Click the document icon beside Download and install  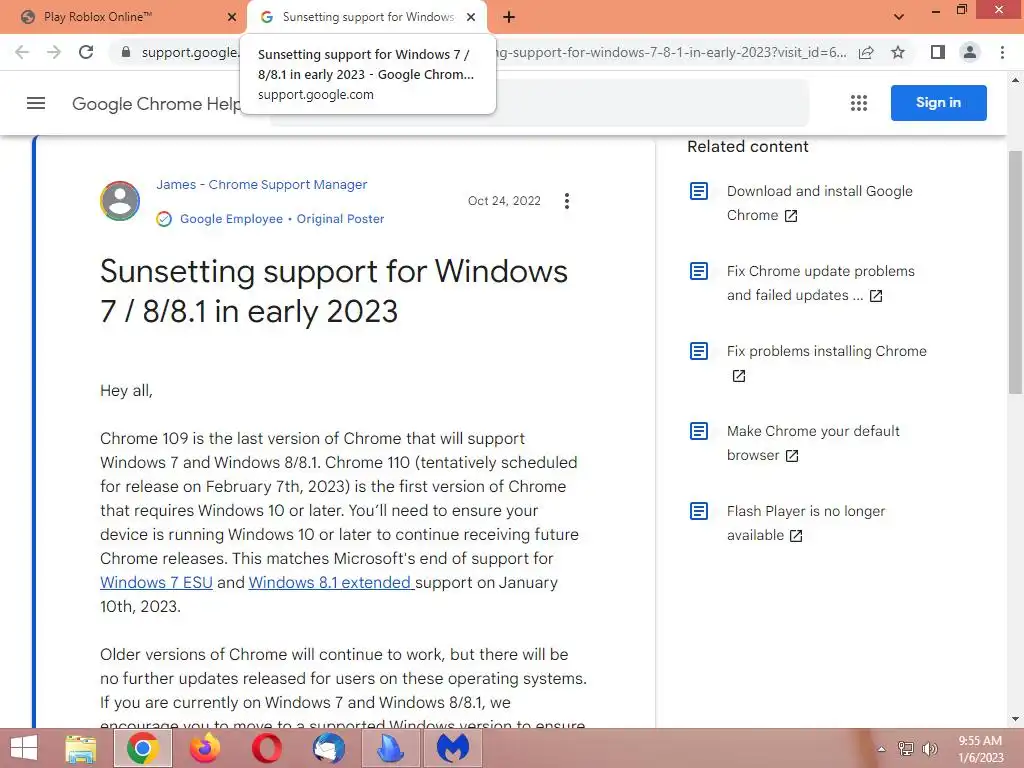coord(699,191)
